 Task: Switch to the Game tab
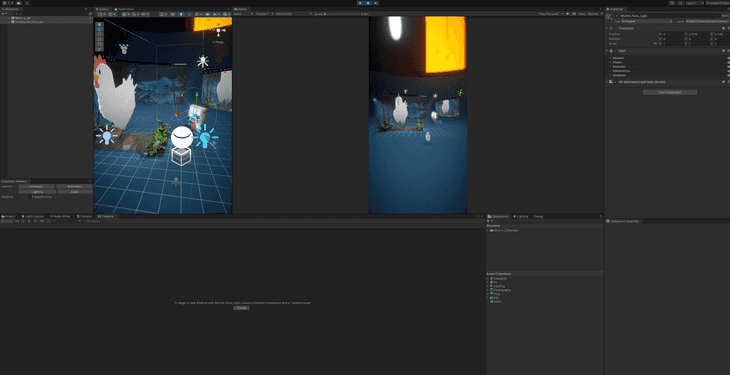[x=241, y=9]
